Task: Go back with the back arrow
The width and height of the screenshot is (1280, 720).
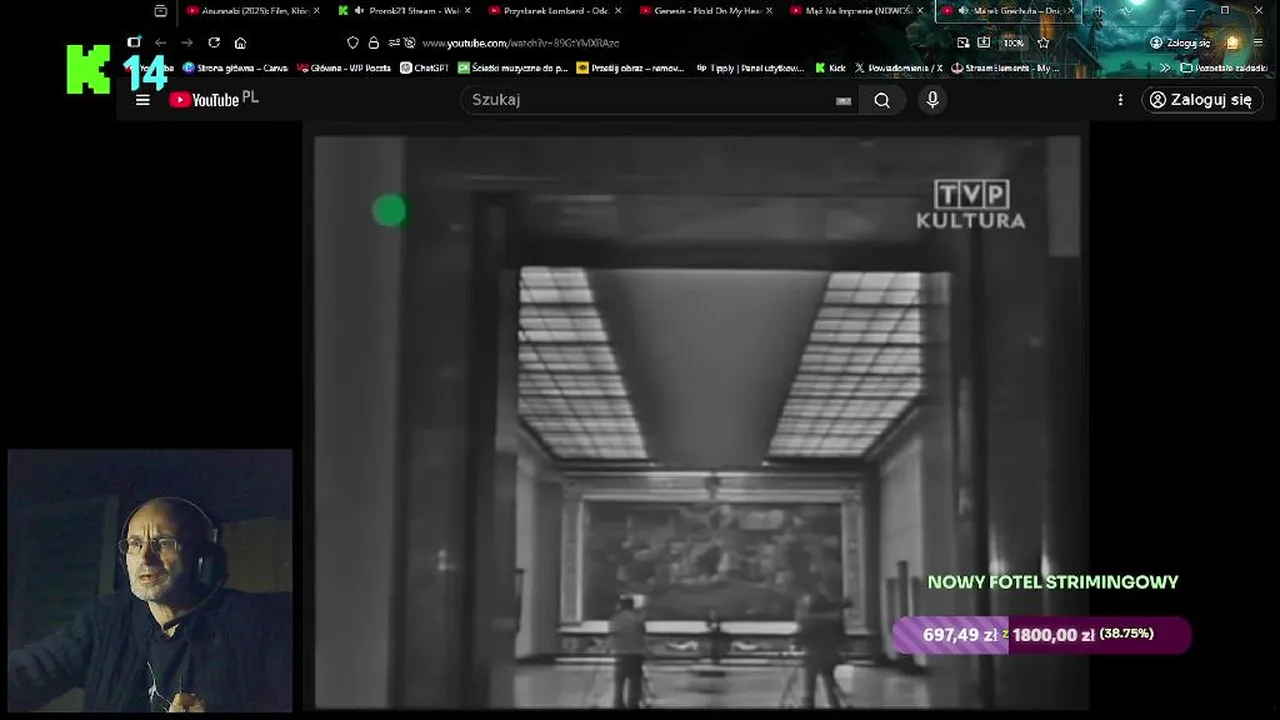Action: click(161, 43)
